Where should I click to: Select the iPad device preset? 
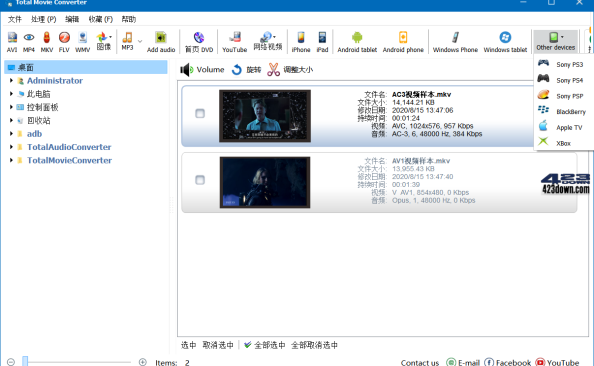click(322, 42)
